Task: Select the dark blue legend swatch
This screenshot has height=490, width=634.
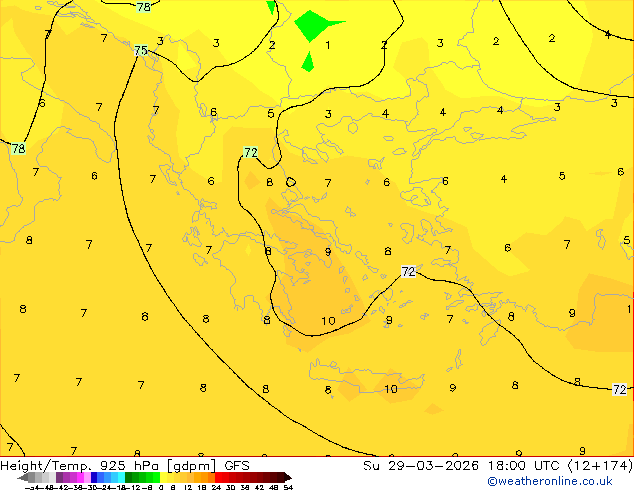Action: 94,477
